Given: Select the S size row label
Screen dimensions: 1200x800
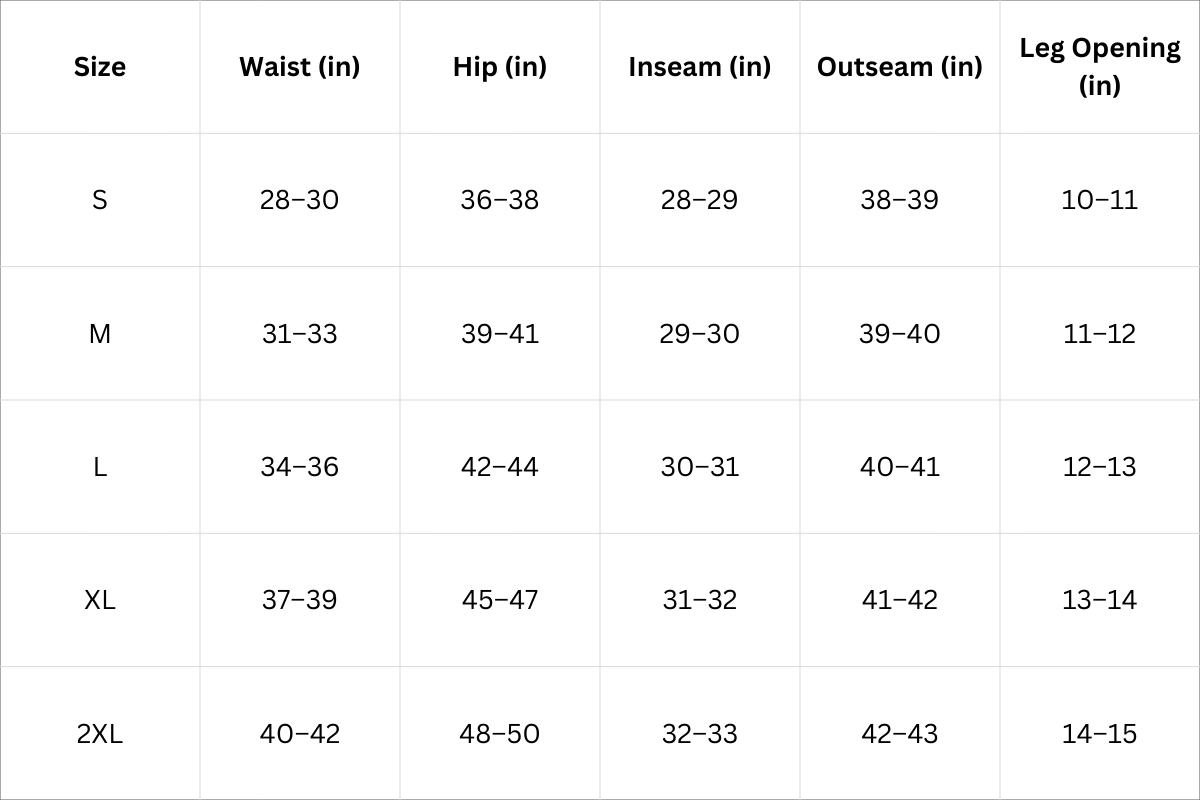Looking at the screenshot, I should pyautogui.click(x=100, y=200).
